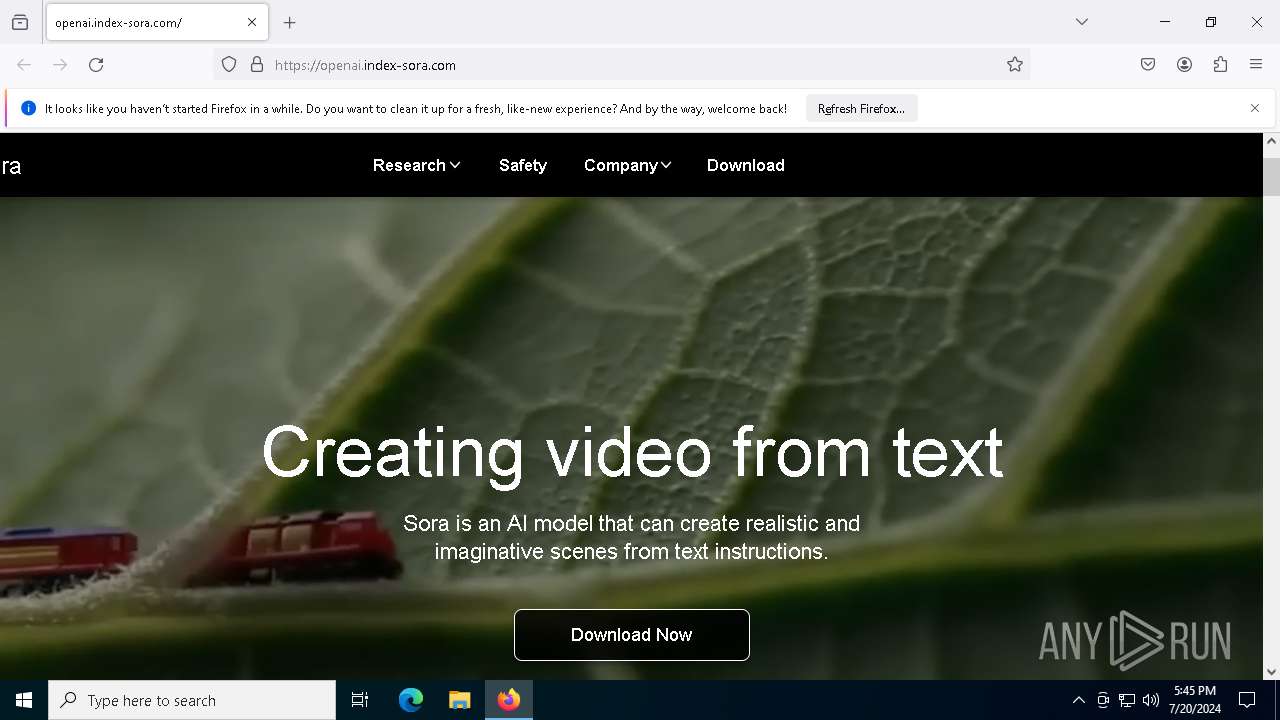
Task: Go back one page
Action: [x=24, y=65]
